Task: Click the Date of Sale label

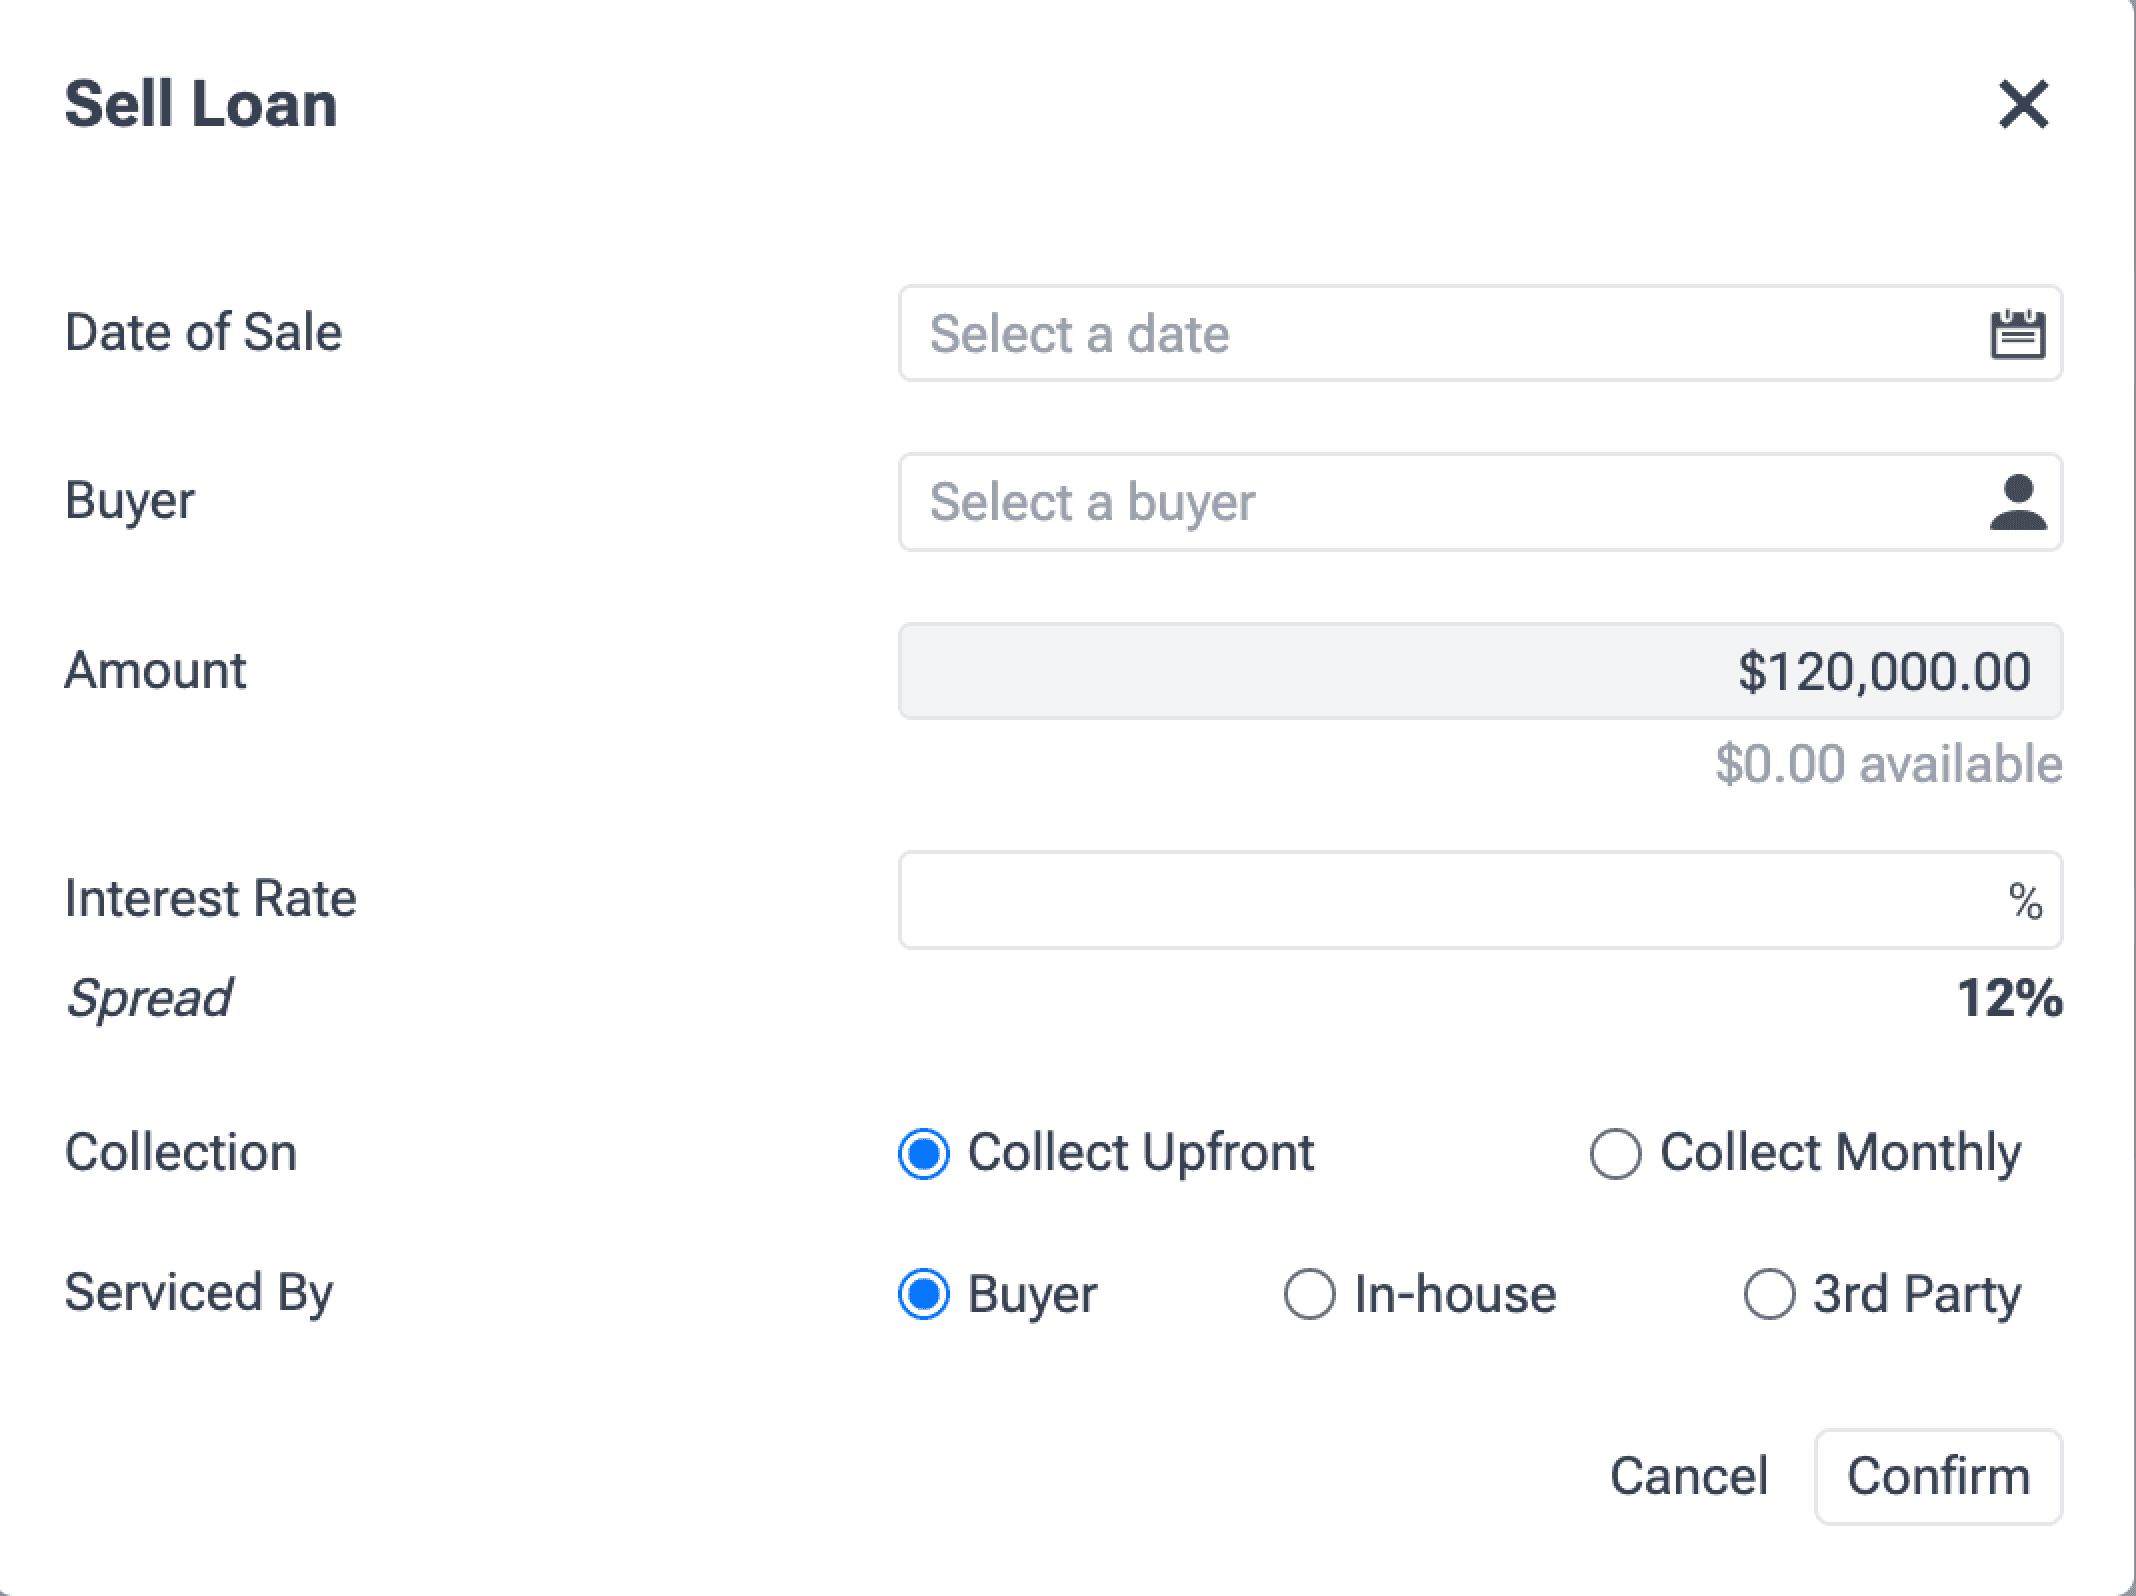Action: point(203,332)
